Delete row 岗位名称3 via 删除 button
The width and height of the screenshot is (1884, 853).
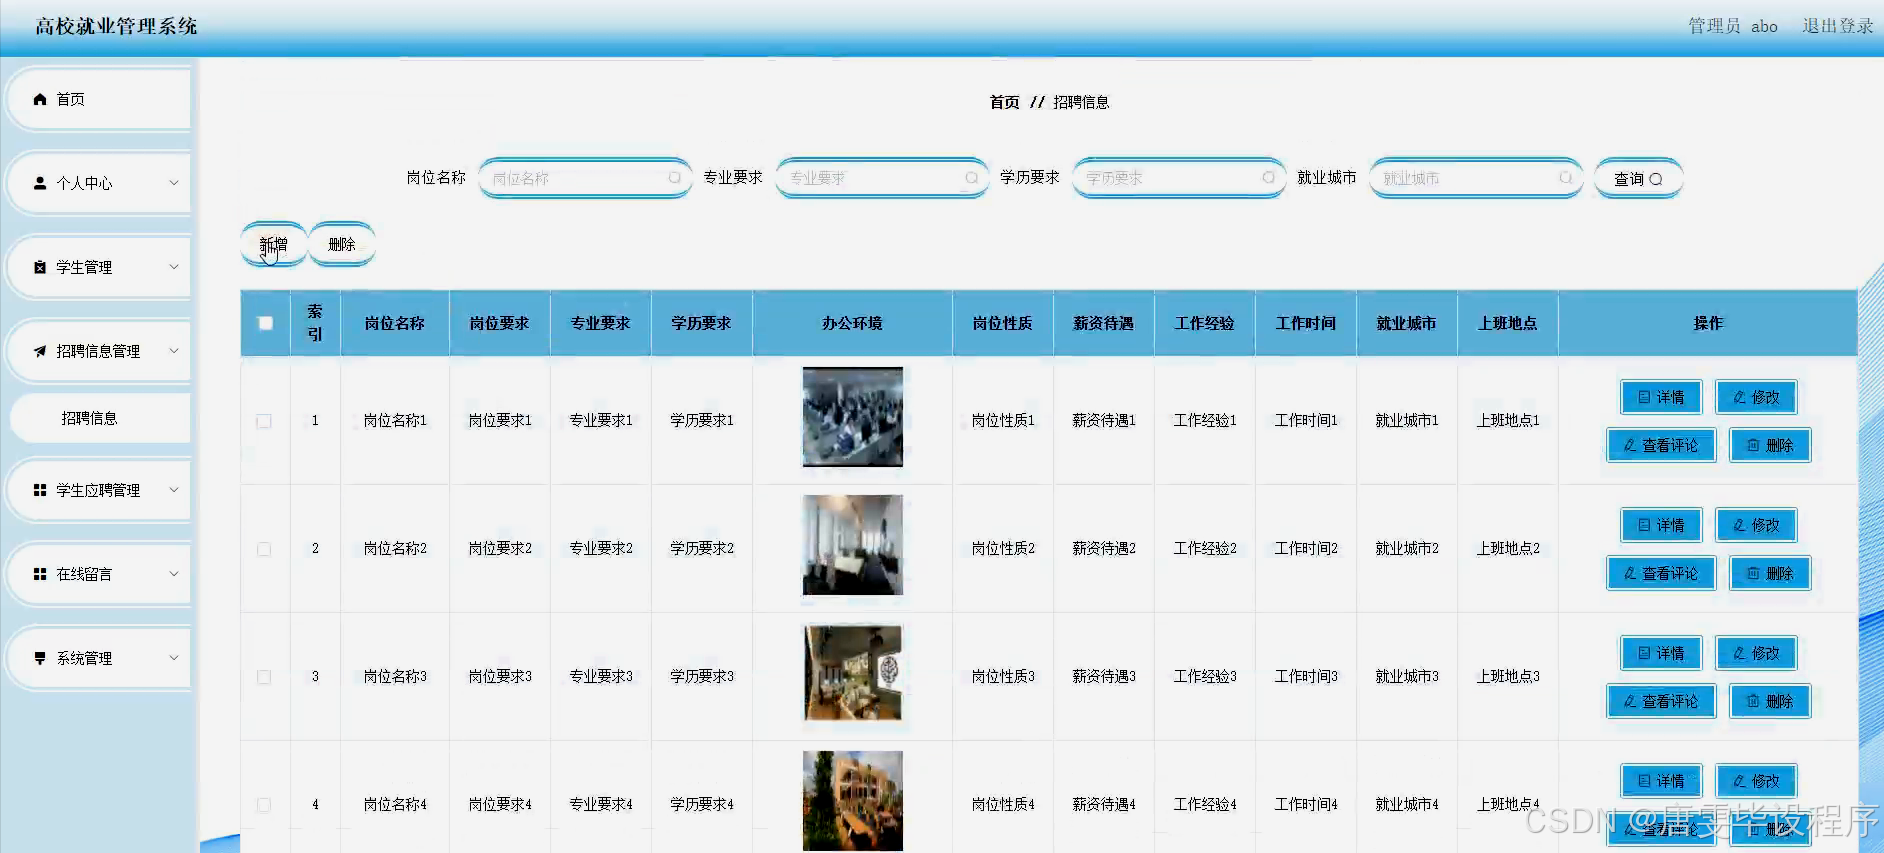[1770, 701]
